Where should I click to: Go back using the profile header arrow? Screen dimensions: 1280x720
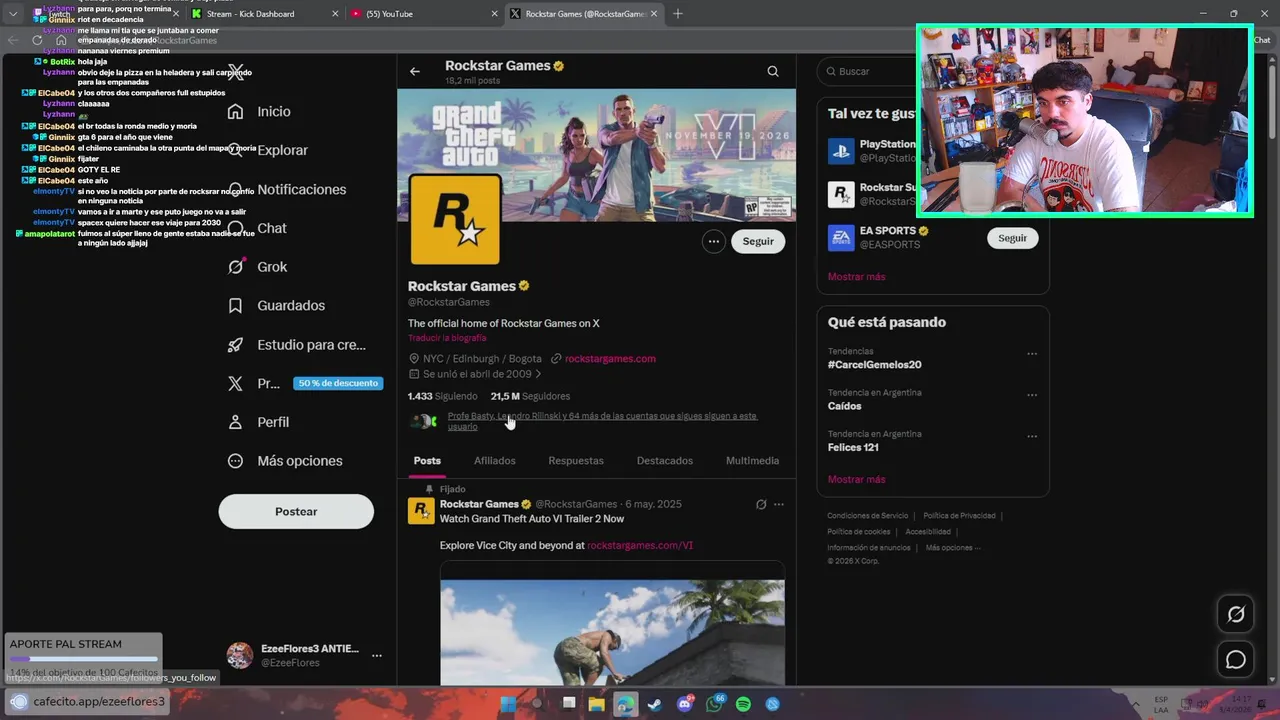[415, 71]
